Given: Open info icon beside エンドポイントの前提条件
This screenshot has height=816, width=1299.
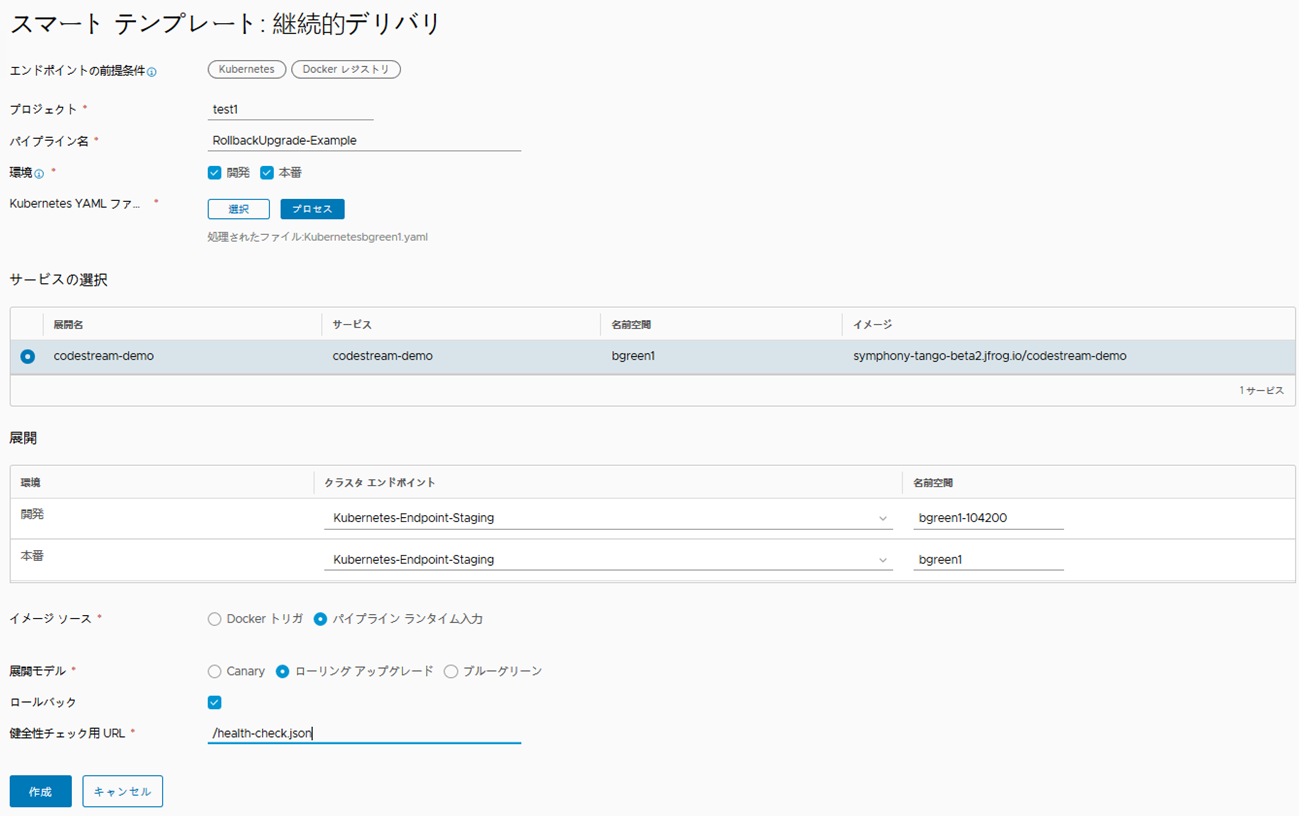Looking at the screenshot, I should [x=152, y=72].
